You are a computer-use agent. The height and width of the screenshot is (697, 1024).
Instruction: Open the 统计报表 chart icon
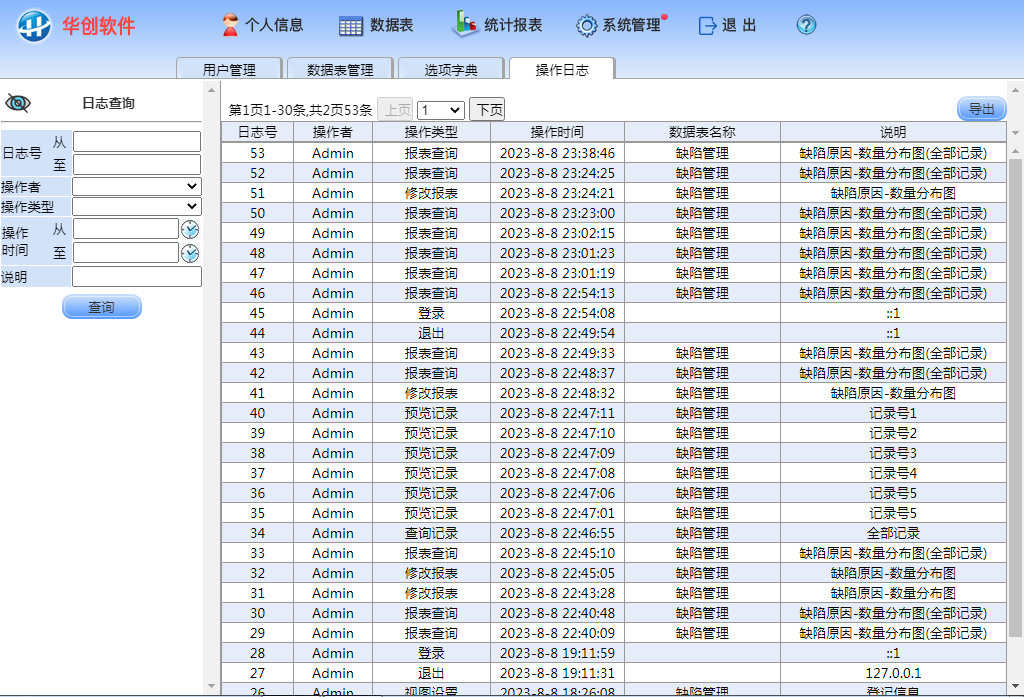[466, 24]
